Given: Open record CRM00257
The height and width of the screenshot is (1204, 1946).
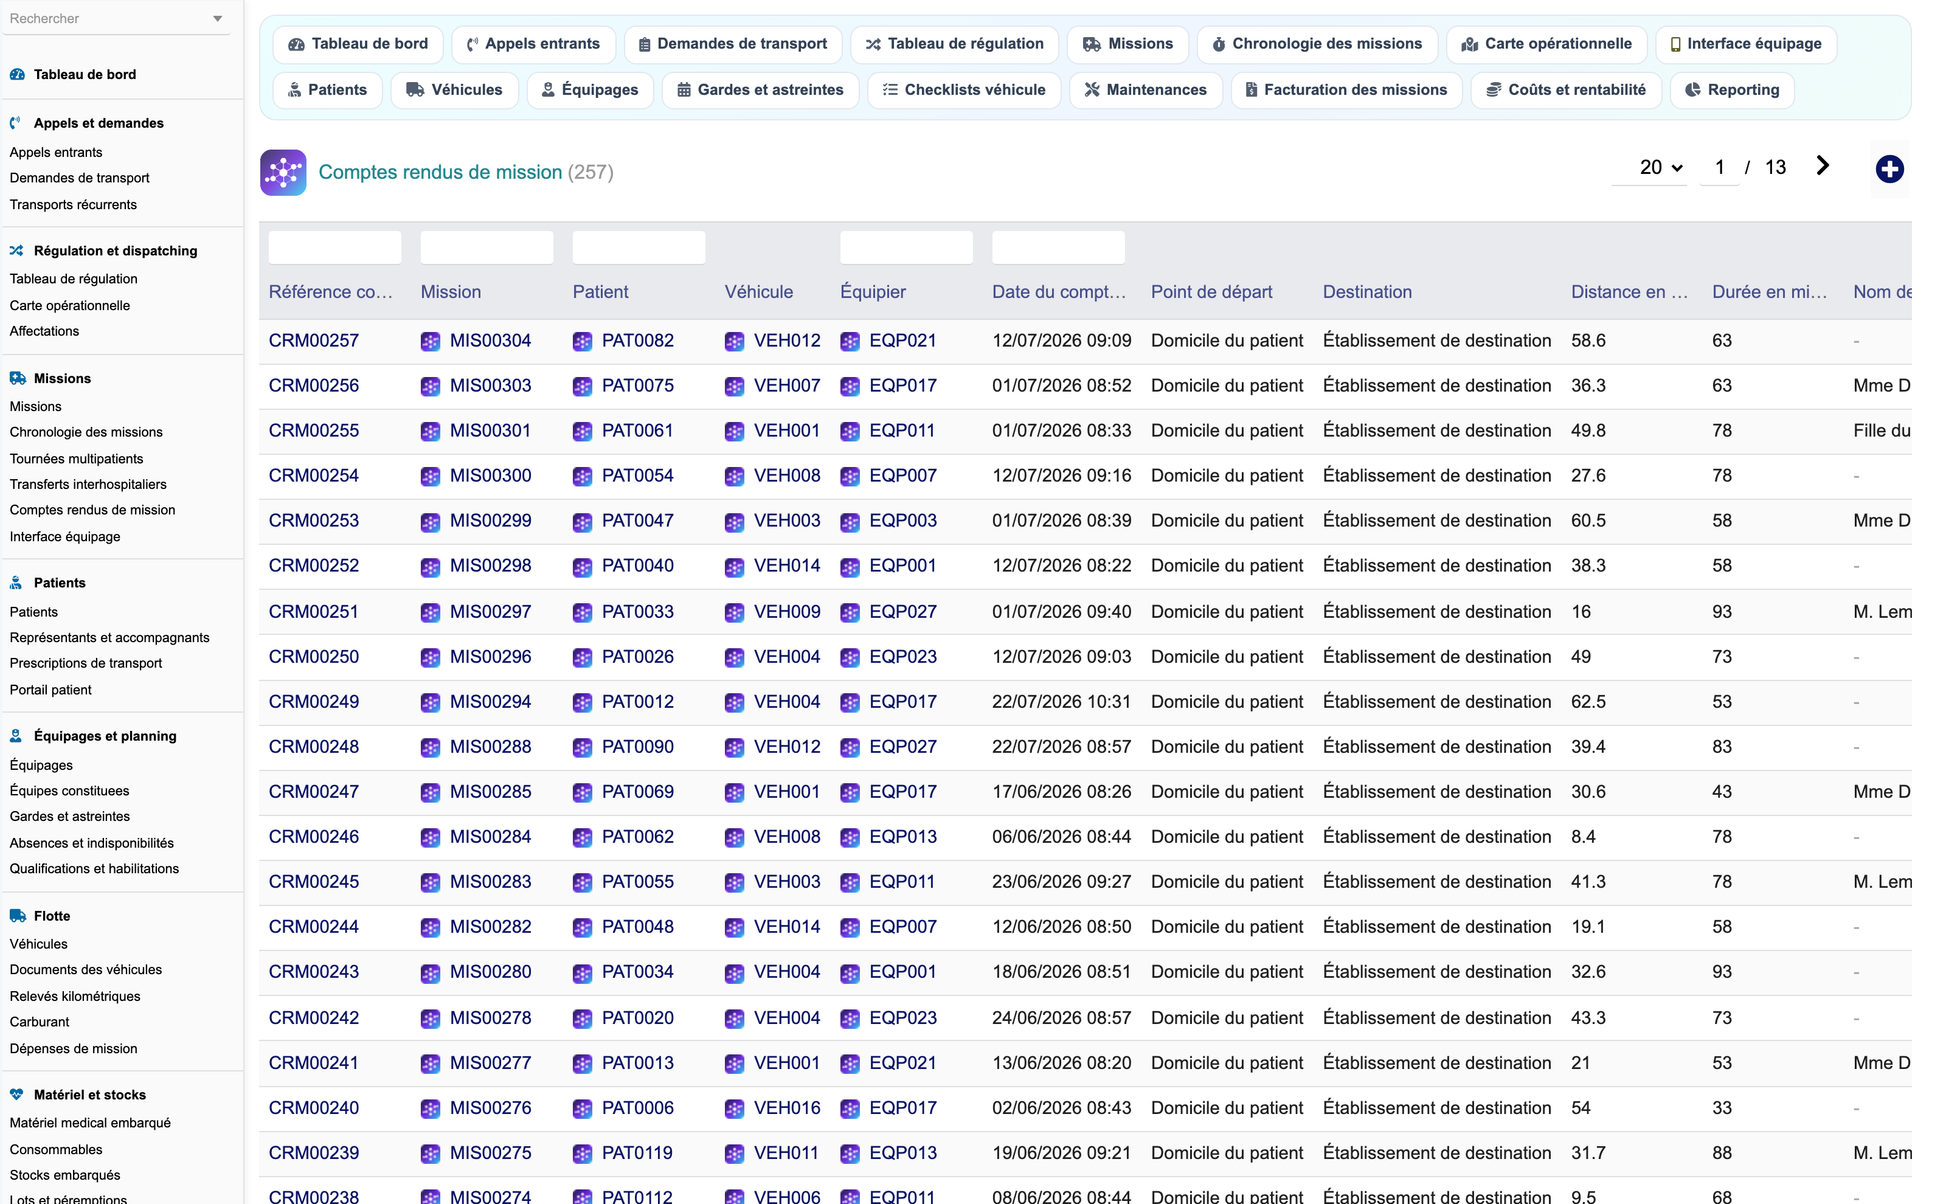Looking at the screenshot, I should (x=314, y=341).
